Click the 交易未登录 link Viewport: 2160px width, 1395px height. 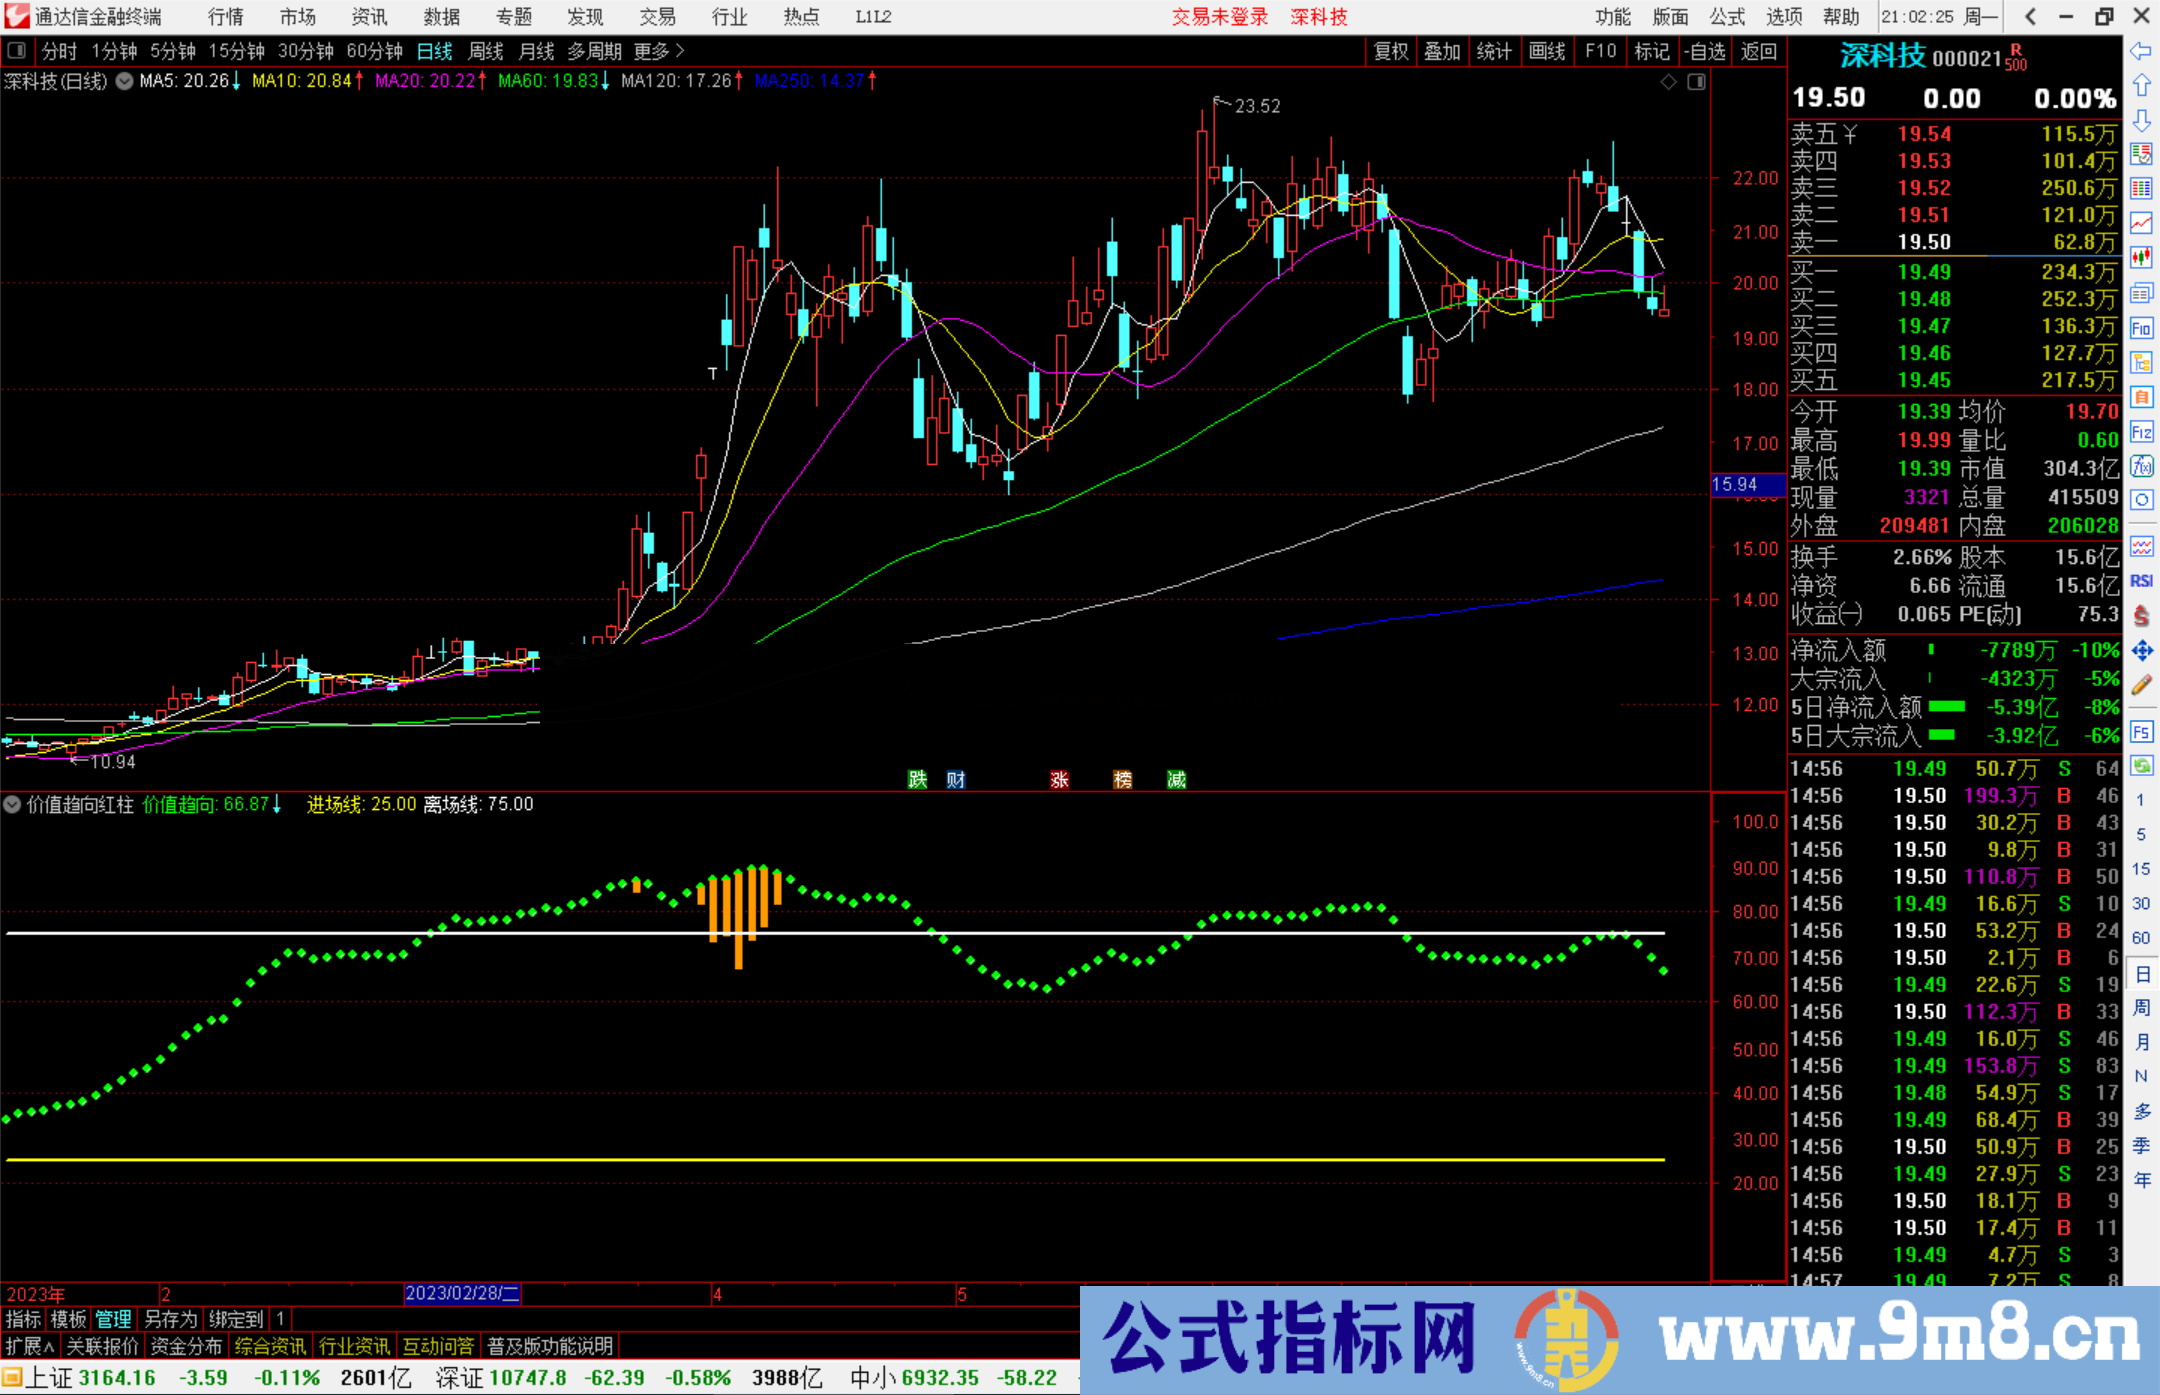click(1219, 17)
